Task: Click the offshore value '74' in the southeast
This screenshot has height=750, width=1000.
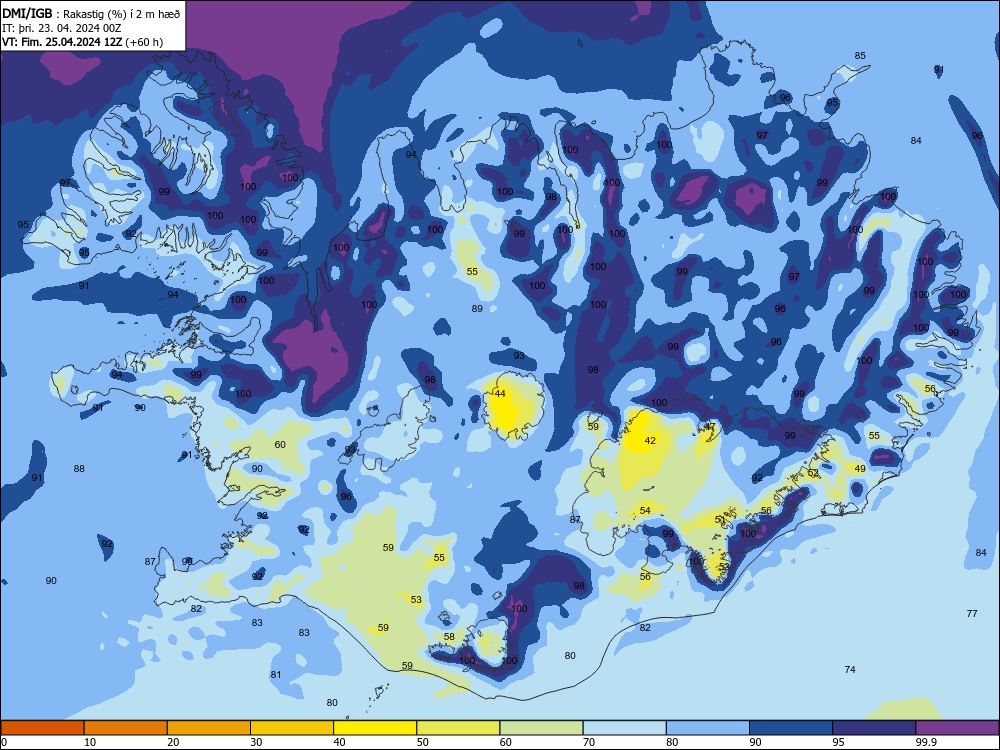Action: pos(849,670)
